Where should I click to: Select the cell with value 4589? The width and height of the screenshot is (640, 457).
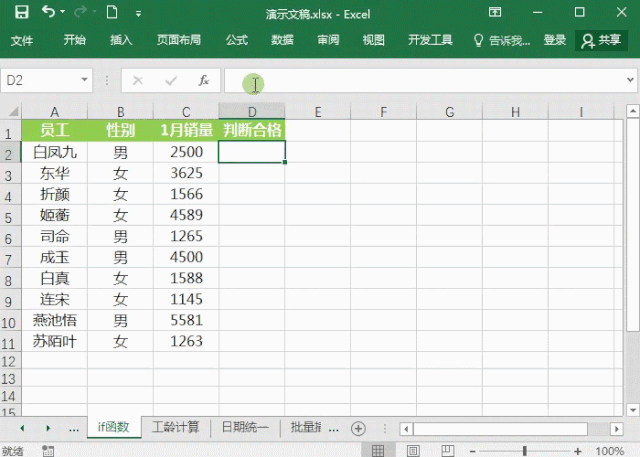click(x=186, y=215)
